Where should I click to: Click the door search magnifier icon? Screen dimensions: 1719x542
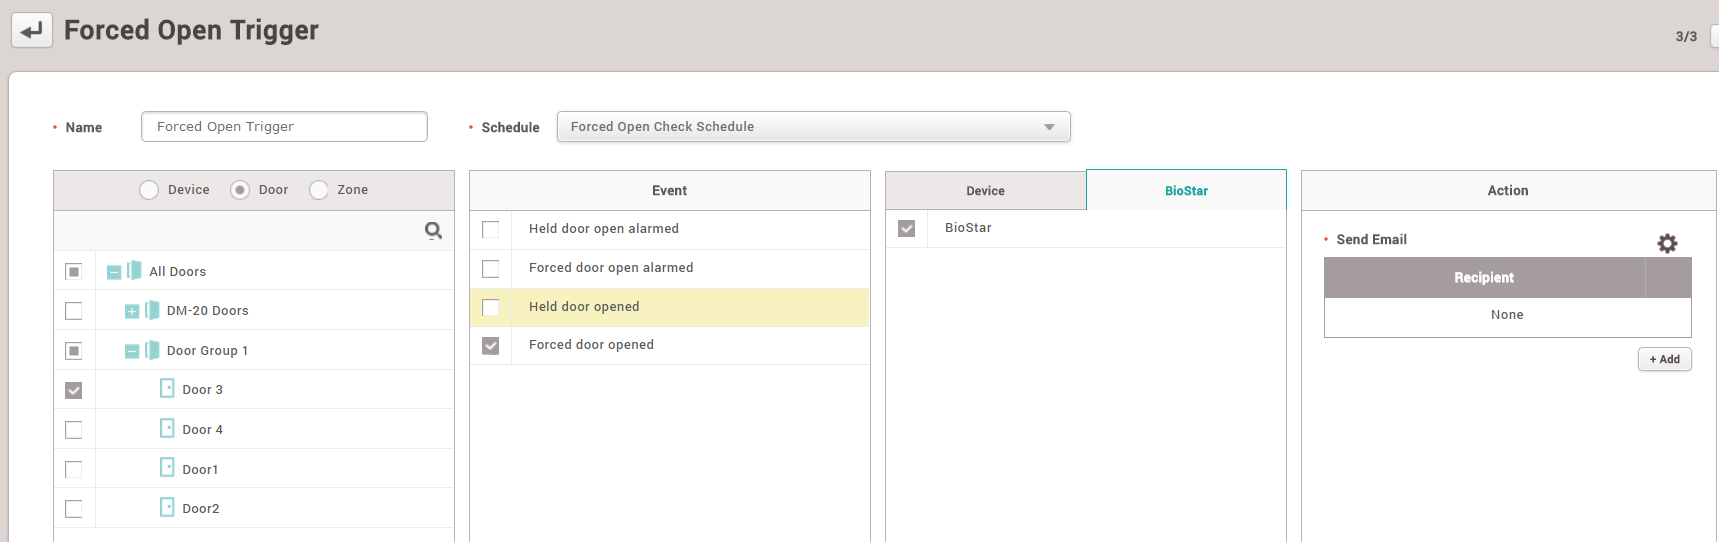(433, 231)
